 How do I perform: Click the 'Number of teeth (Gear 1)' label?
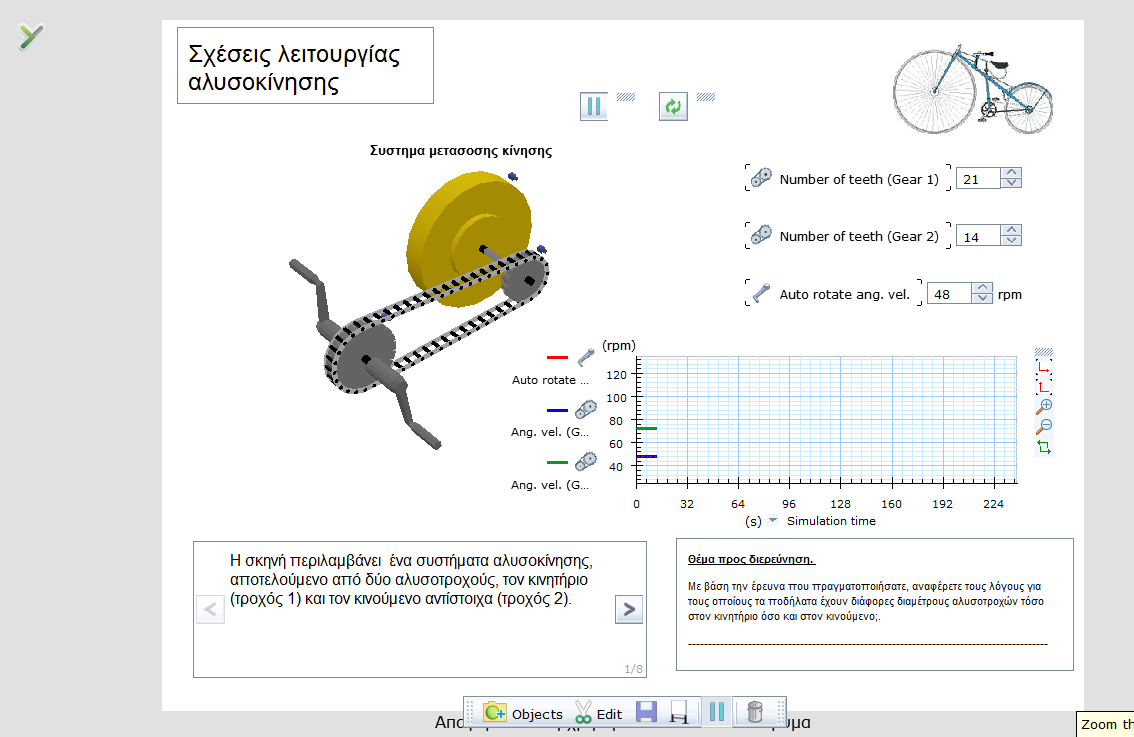(859, 179)
